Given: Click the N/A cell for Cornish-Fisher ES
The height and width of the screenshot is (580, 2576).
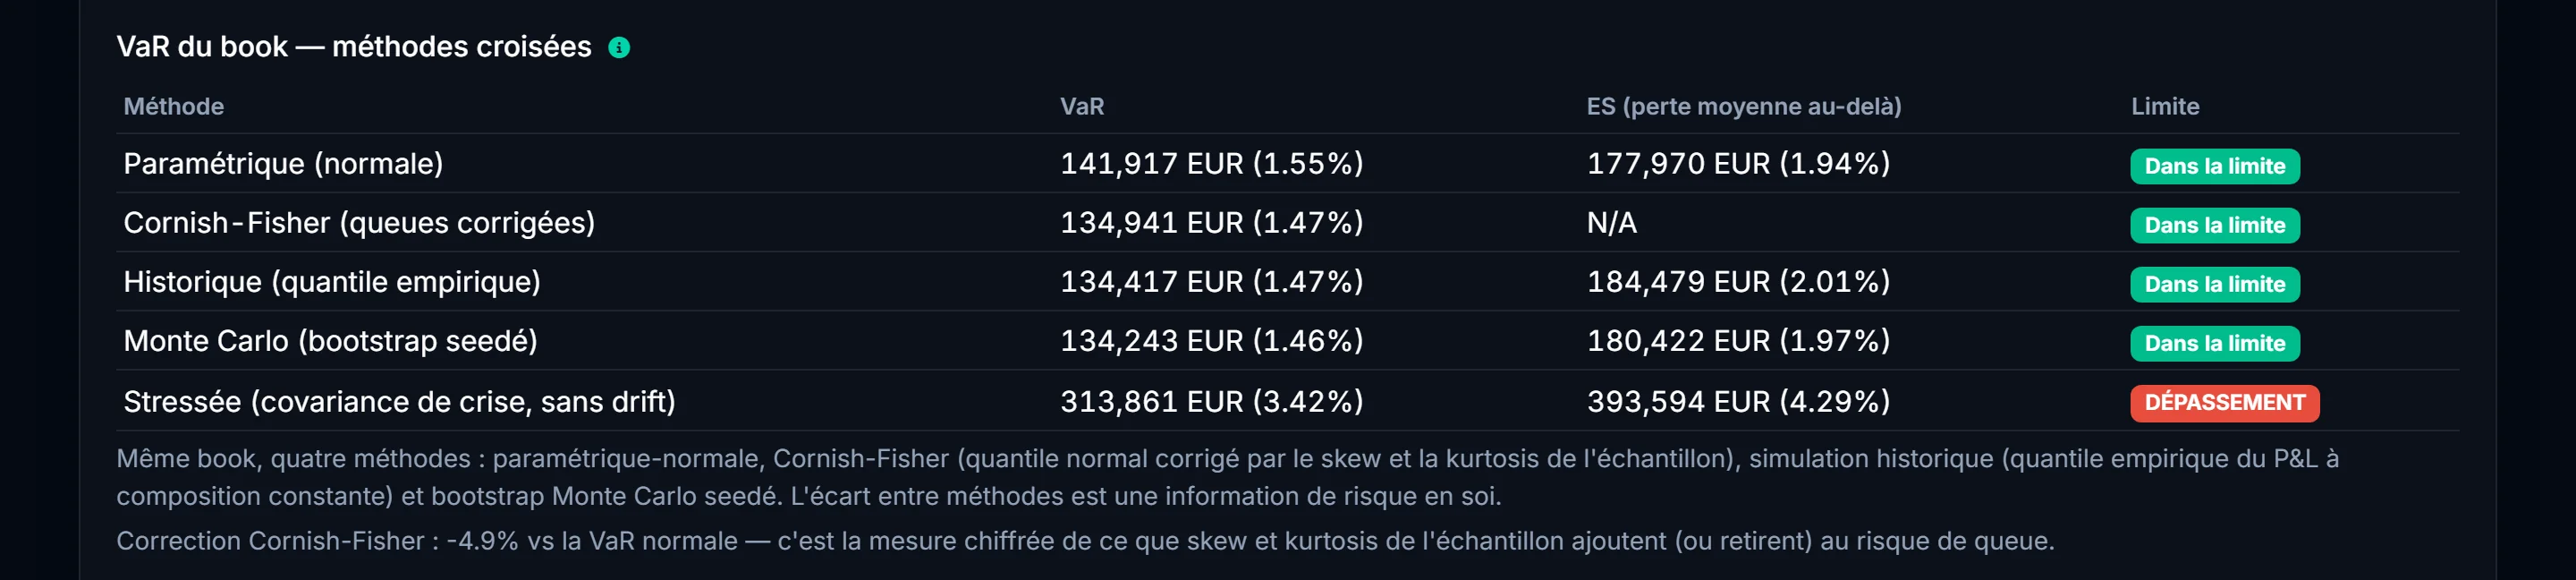Looking at the screenshot, I should pyautogui.click(x=1611, y=223).
